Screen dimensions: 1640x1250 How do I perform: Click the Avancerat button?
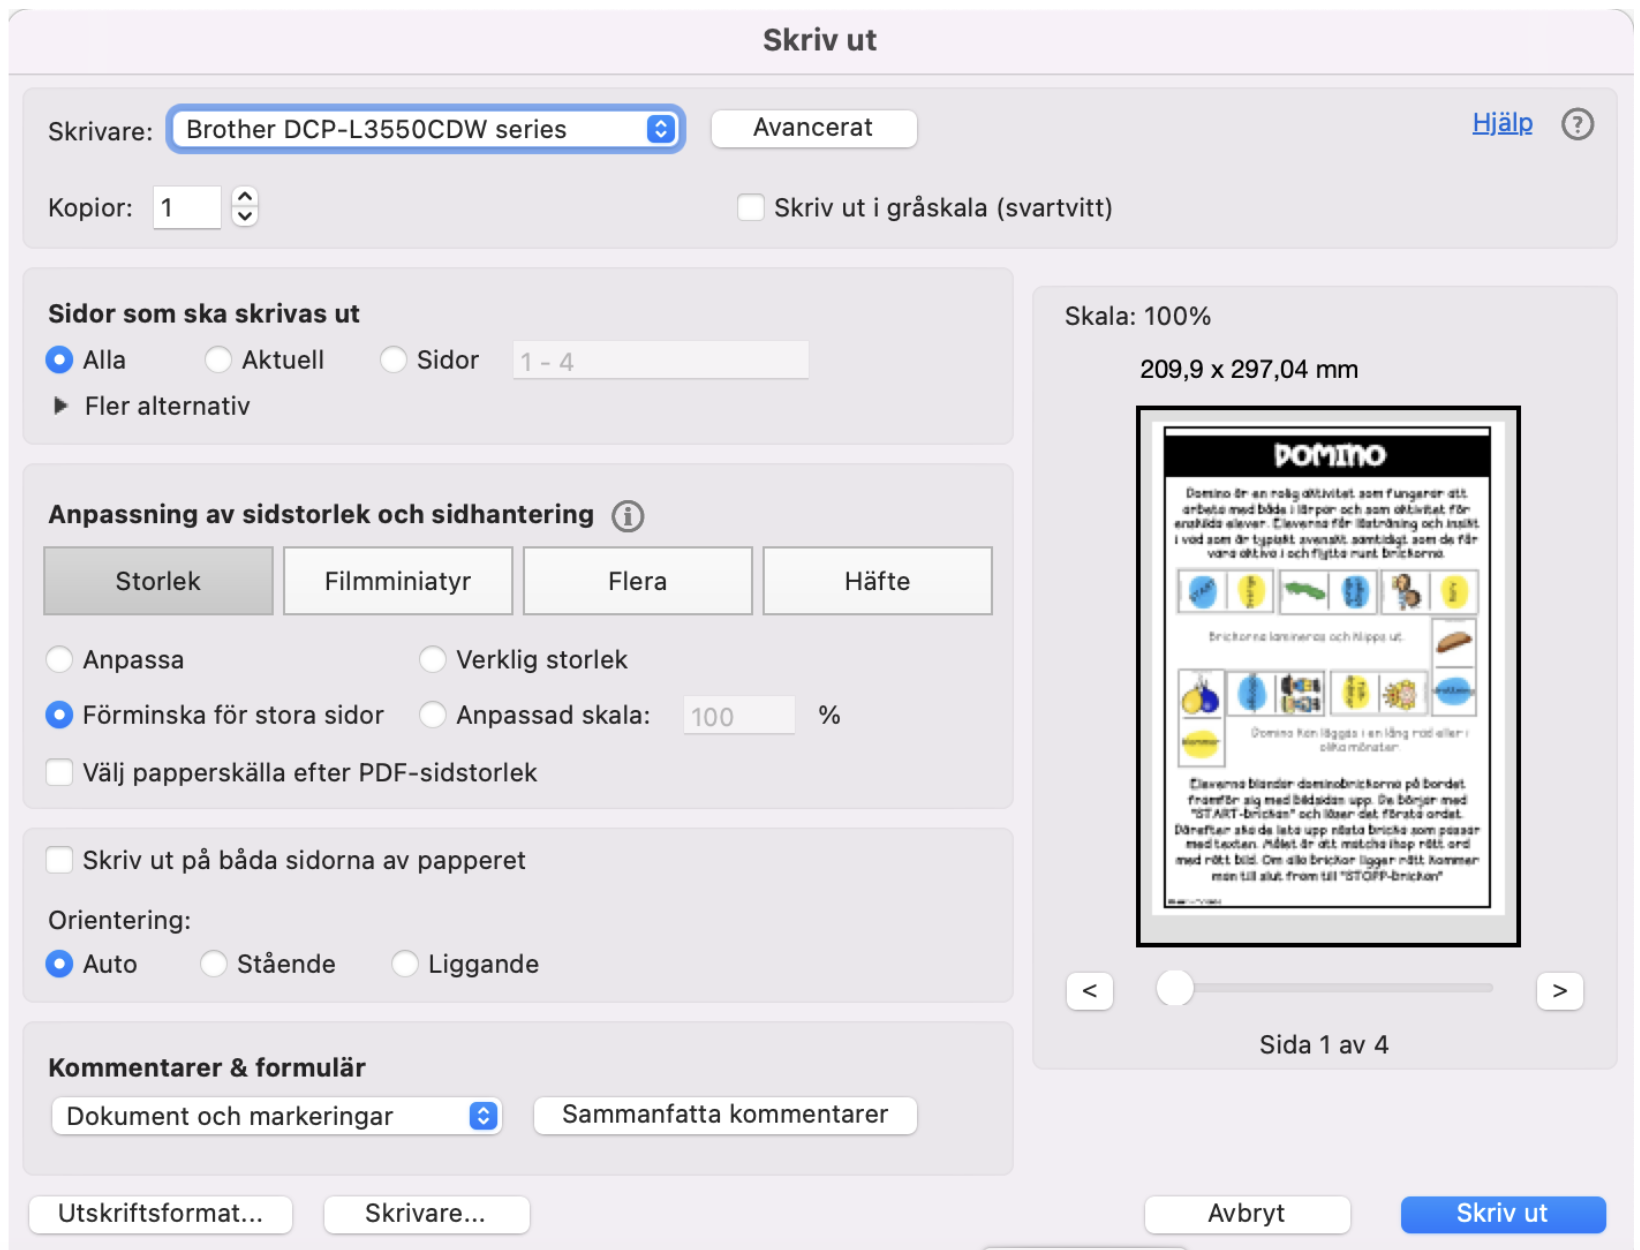pos(813,128)
